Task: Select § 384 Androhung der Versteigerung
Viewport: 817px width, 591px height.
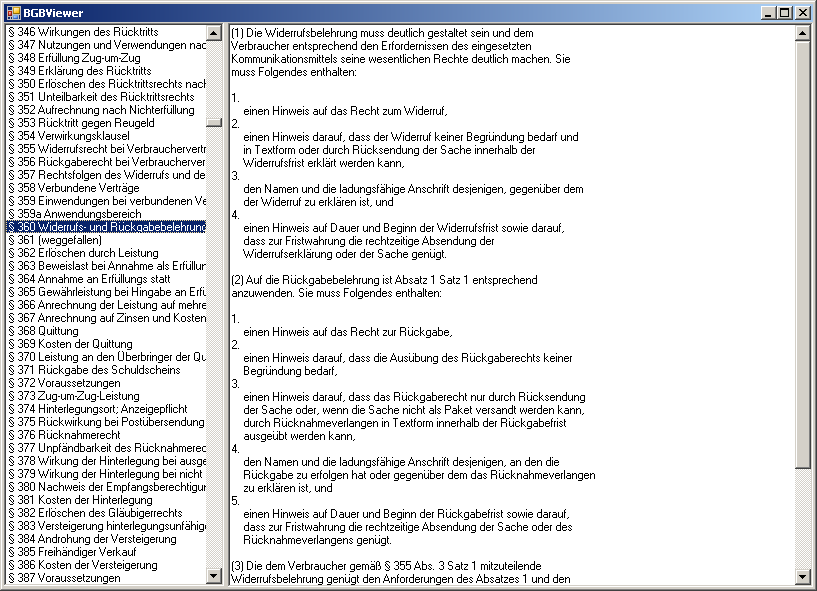Action: click(106, 540)
